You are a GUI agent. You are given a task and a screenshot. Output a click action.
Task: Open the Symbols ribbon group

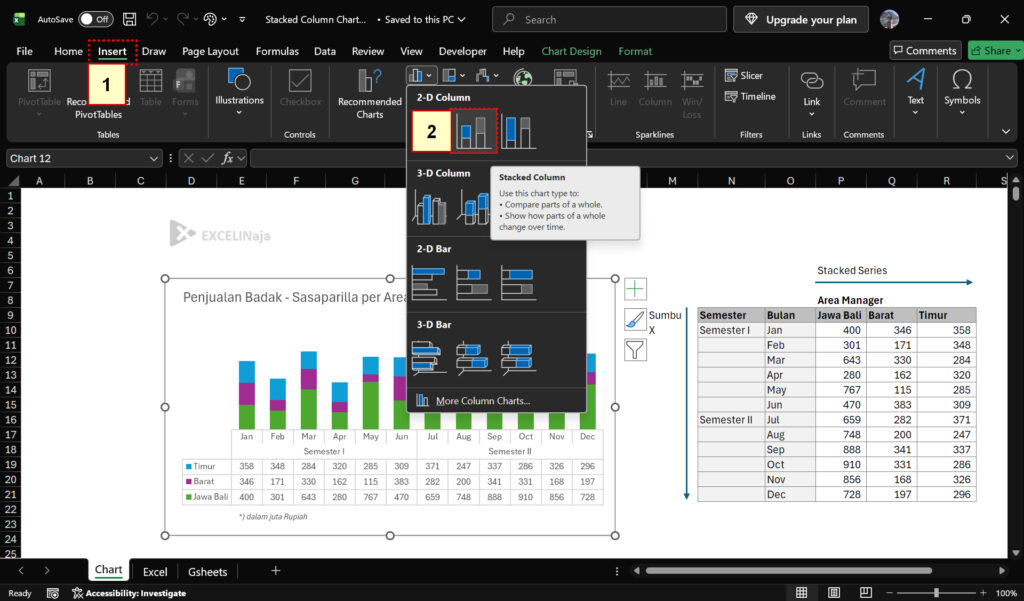pos(962,93)
